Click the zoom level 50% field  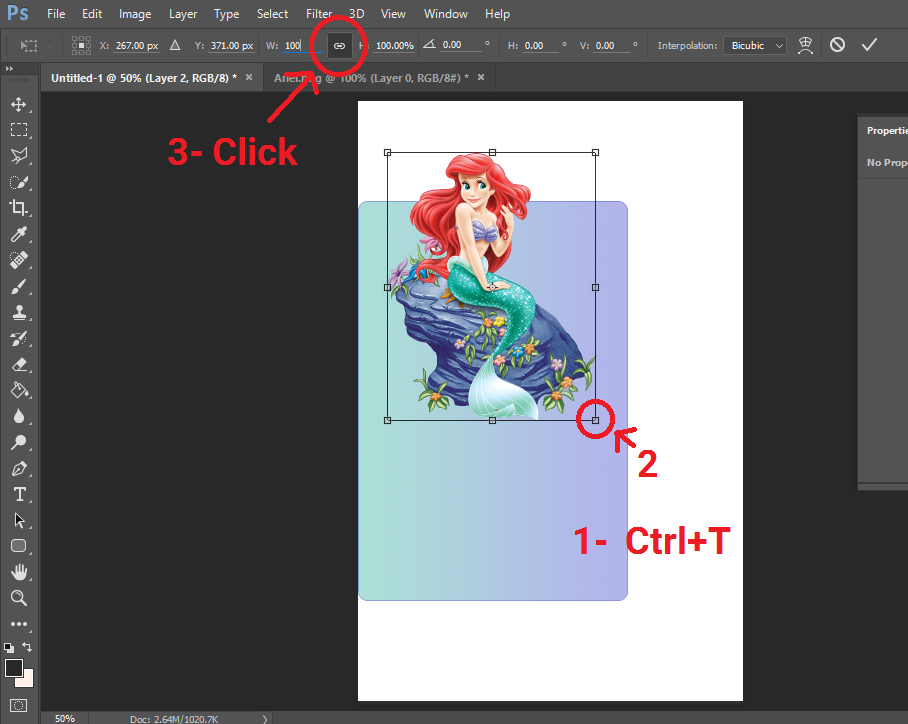(64, 718)
